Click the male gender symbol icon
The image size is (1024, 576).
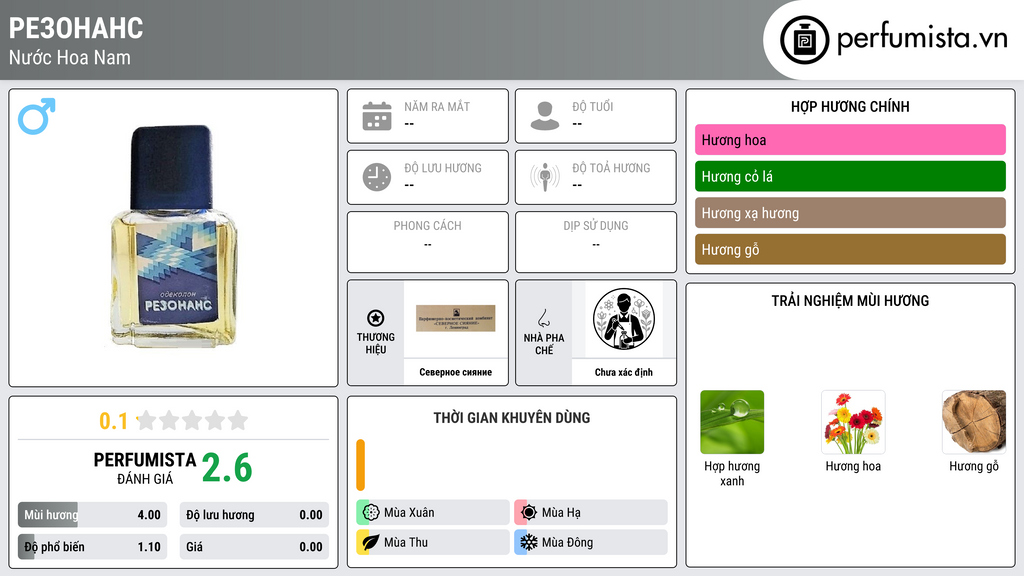37,116
